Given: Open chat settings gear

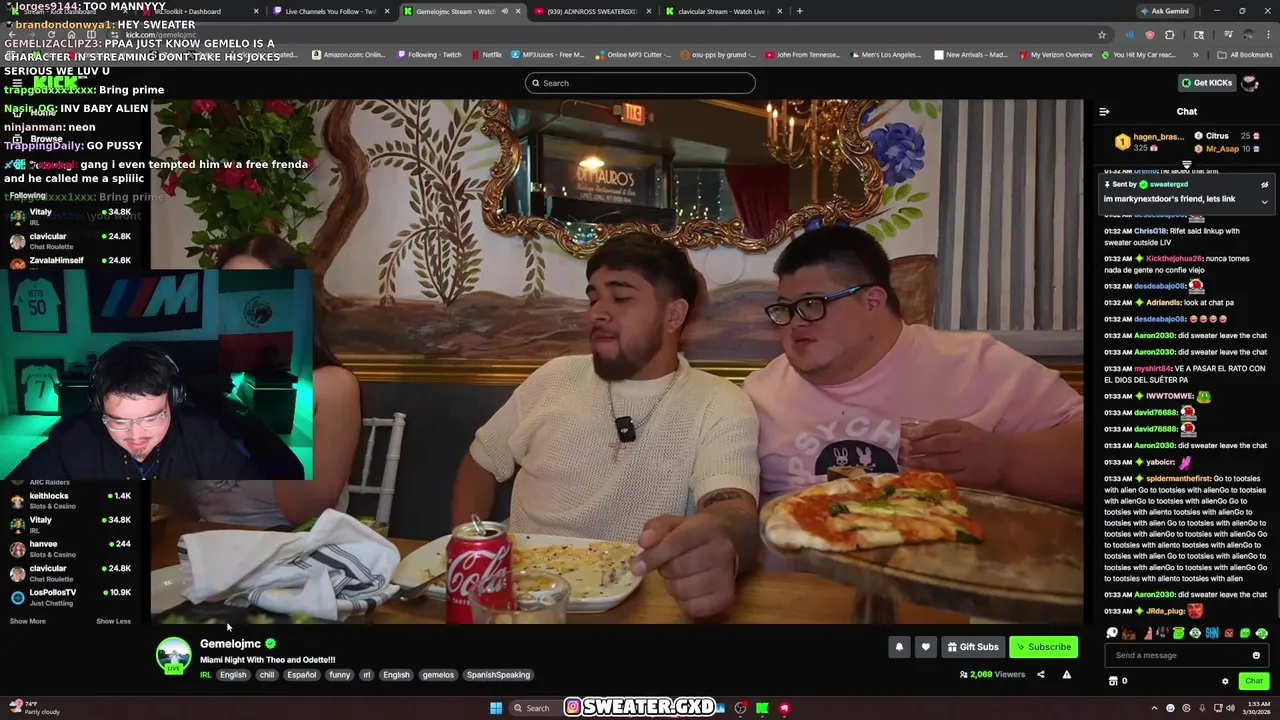Looking at the screenshot, I should 1225,682.
